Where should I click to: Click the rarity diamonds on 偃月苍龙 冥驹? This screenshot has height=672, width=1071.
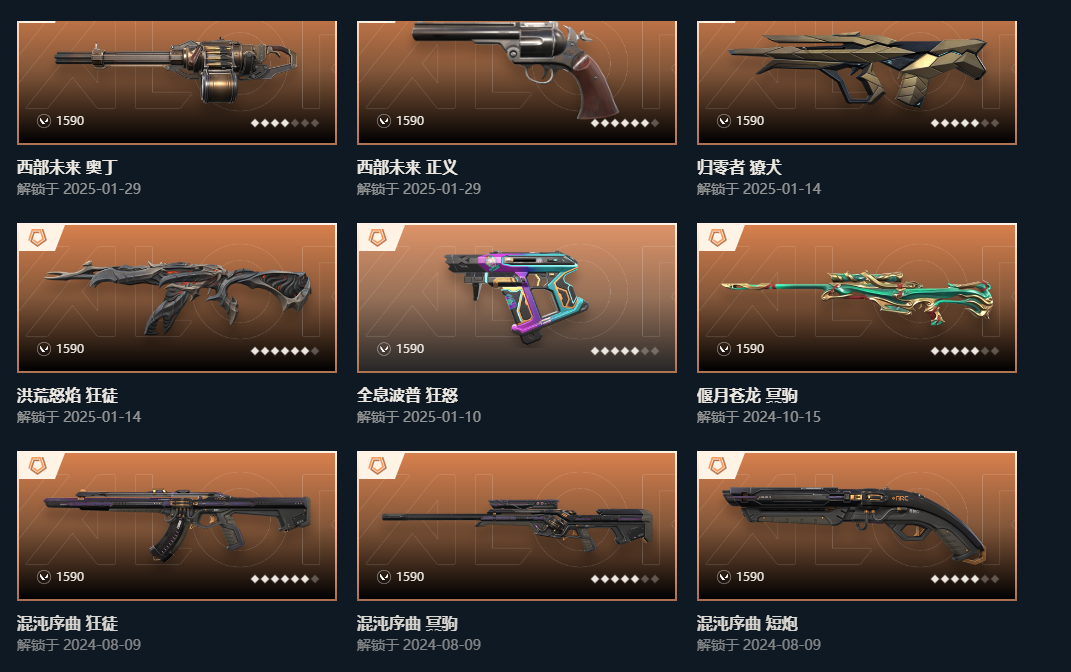tap(964, 351)
